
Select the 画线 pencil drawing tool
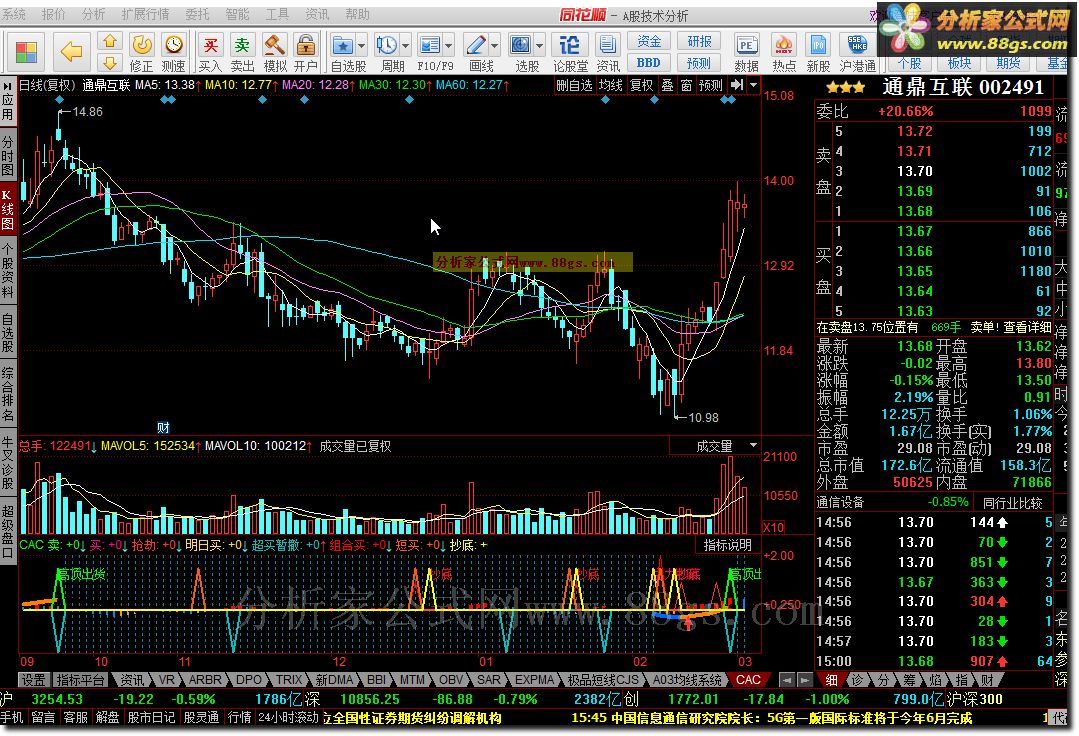tap(476, 45)
